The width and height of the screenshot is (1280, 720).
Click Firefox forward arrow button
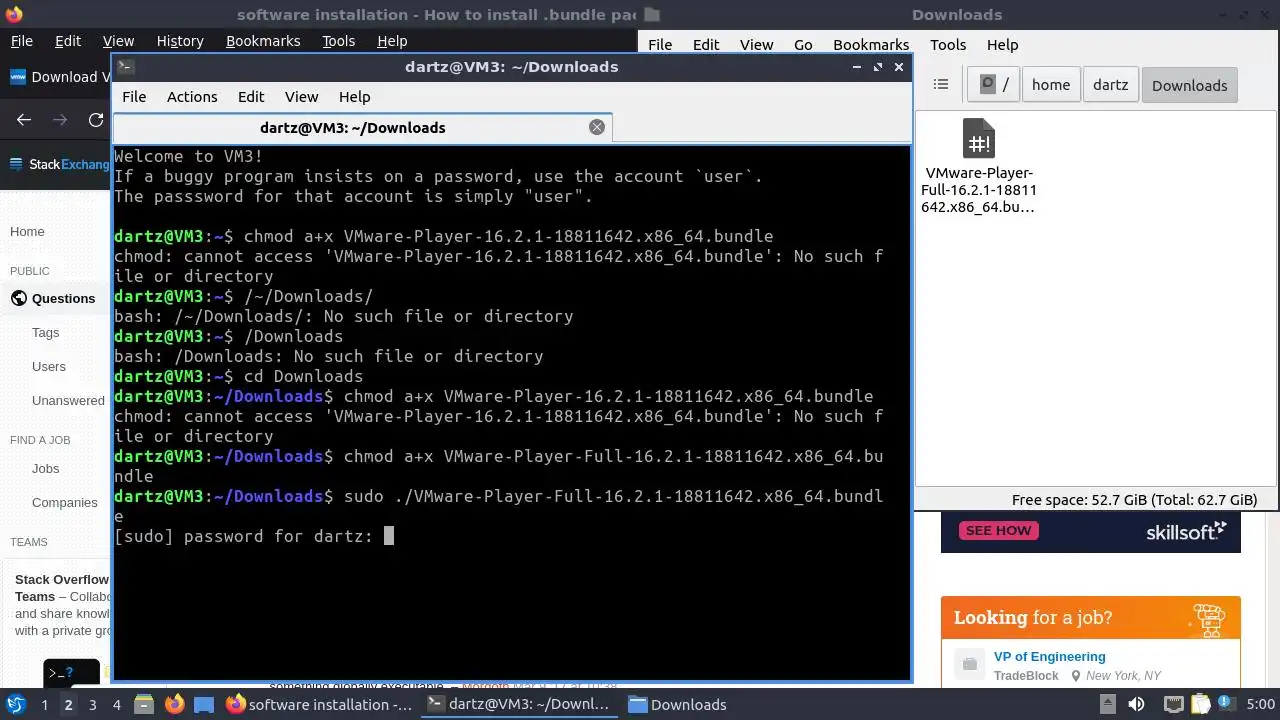point(60,120)
